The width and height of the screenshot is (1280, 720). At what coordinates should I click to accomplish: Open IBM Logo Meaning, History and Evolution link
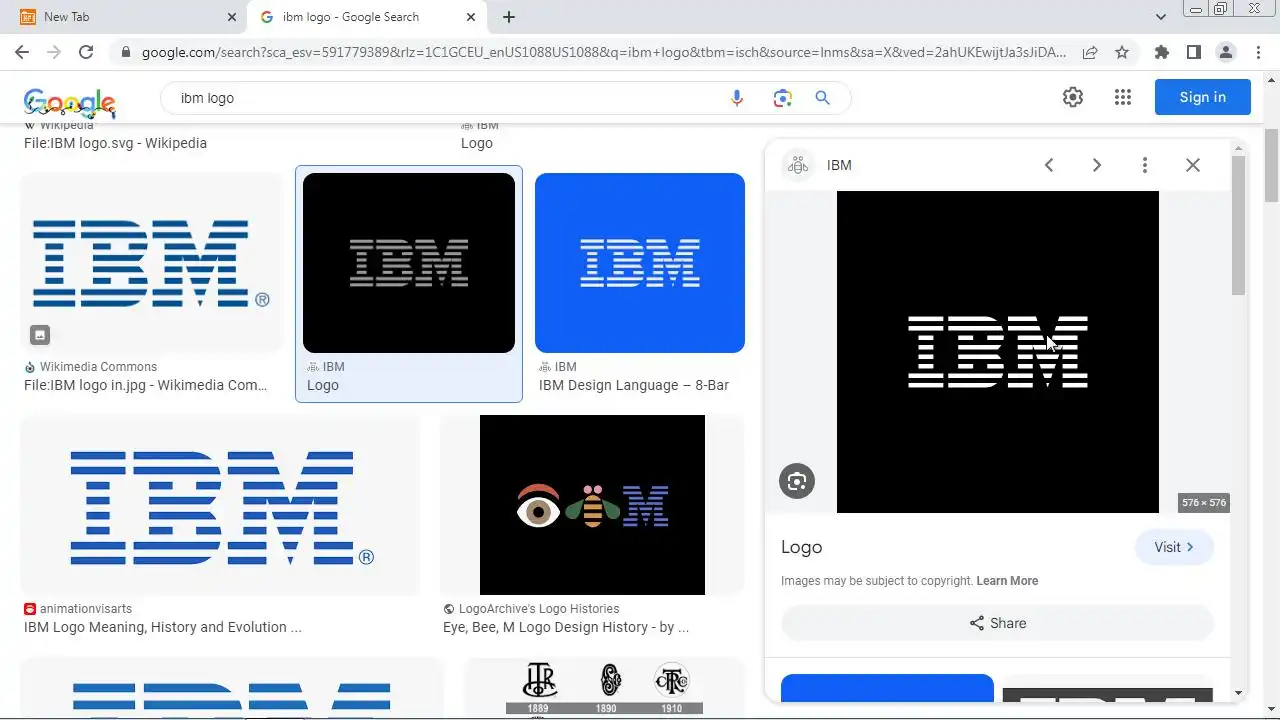click(x=163, y=627)
